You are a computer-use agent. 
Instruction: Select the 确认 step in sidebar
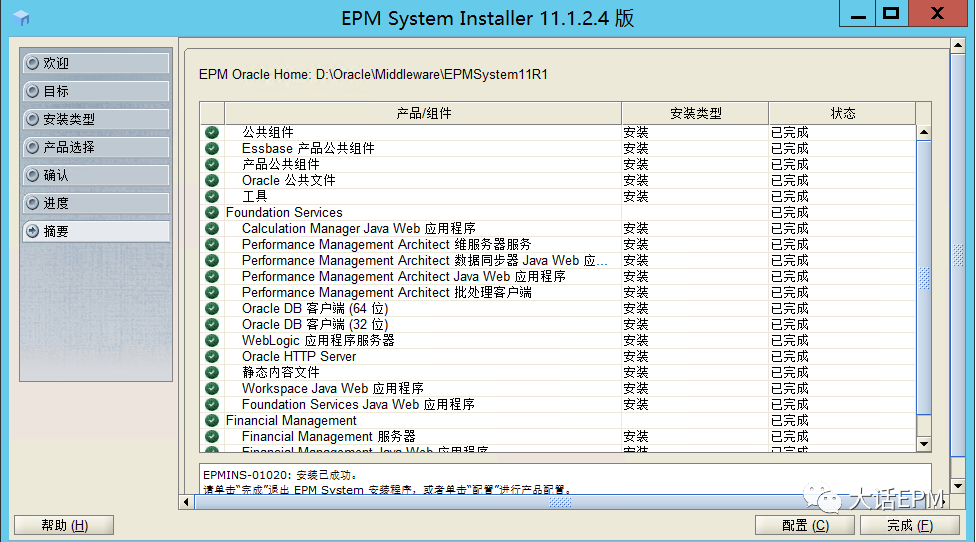coord(96,175)
